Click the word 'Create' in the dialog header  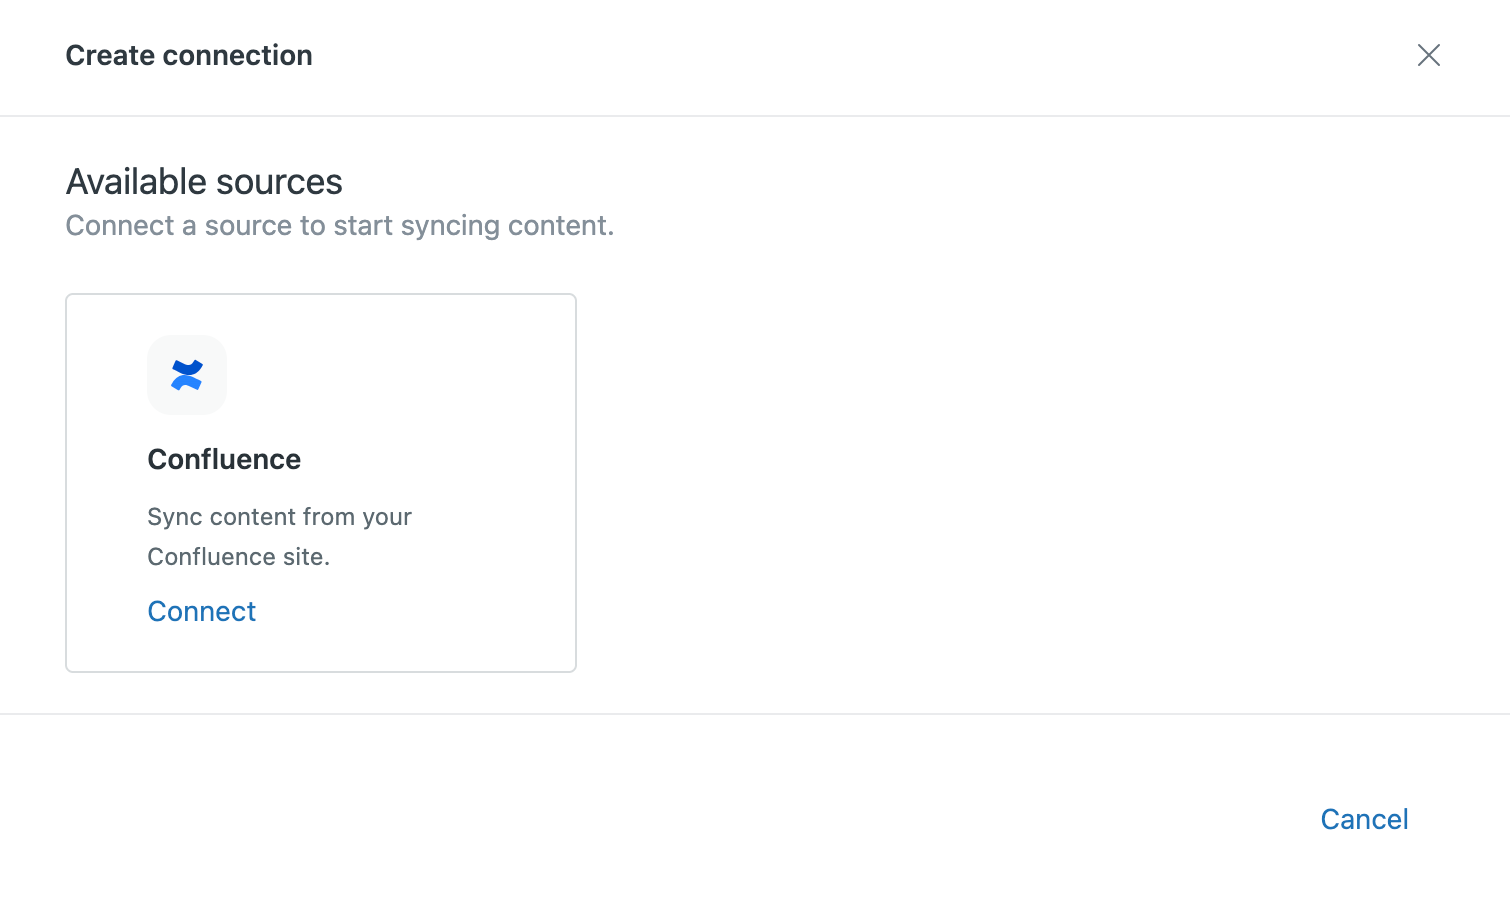tap(110, 55)
